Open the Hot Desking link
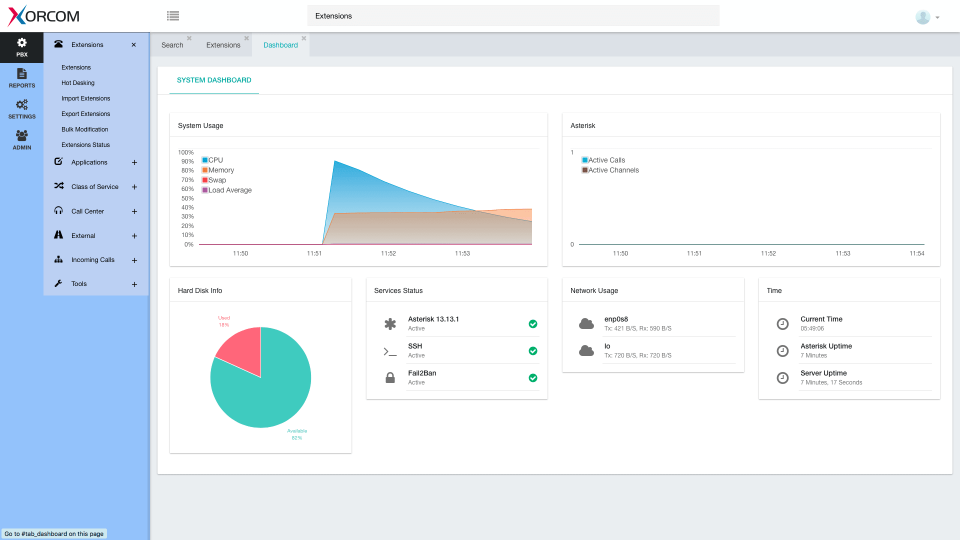This screenshot has width=960, height=540. click(x=78, y=83)
